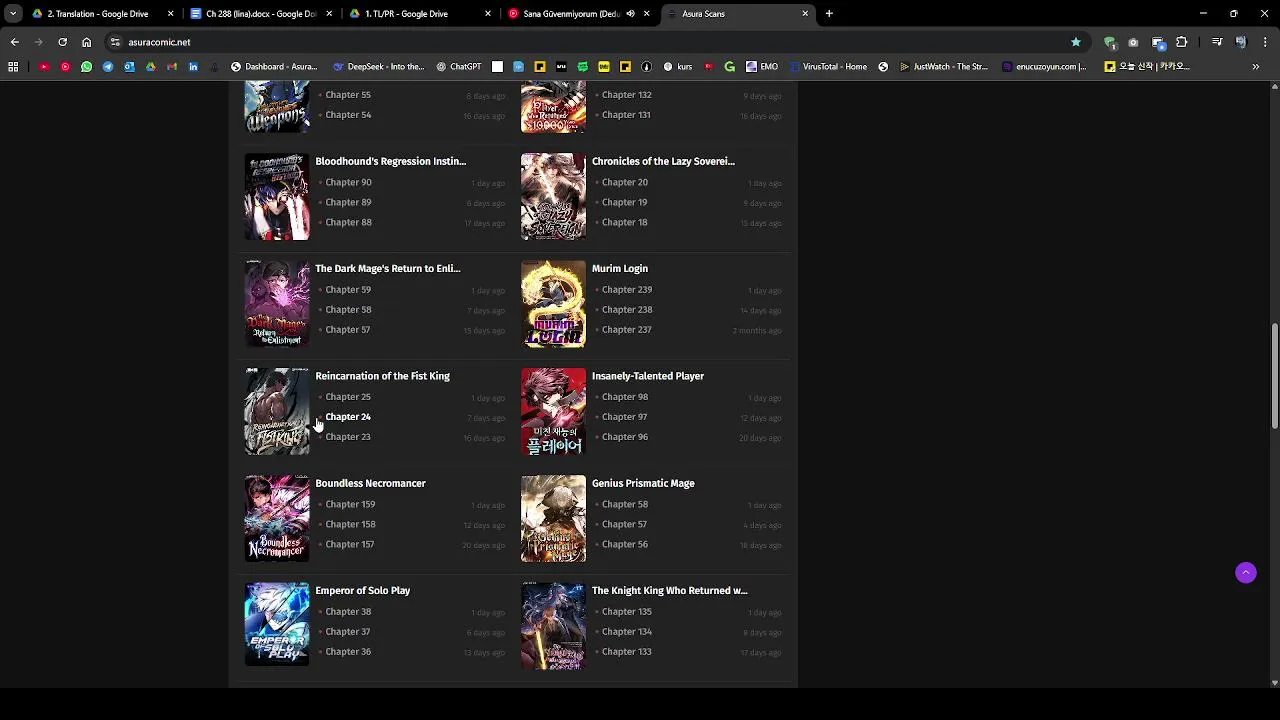
Task: Open the Dashboard - Asura bookmark
Action: pyautogui.click(x=274, y=67)
